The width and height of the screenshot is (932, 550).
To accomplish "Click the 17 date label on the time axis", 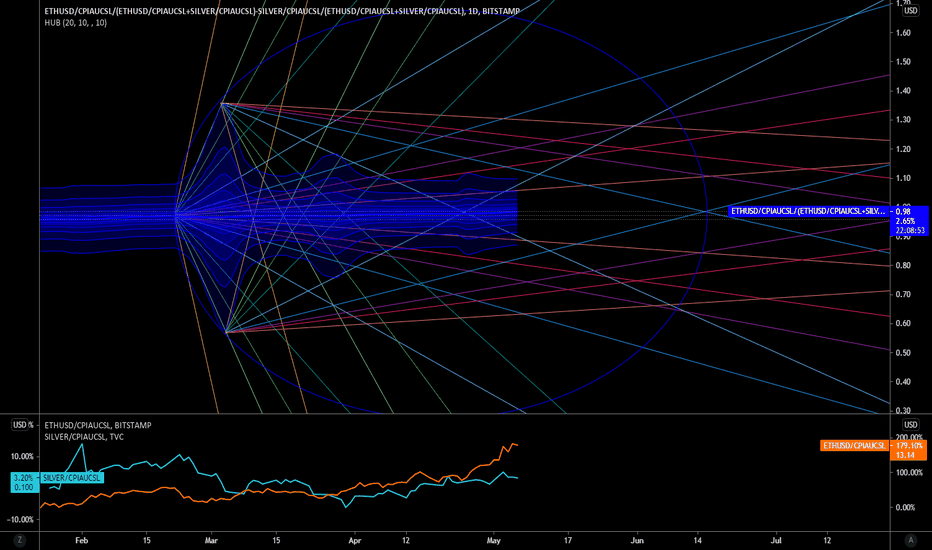I will tap(568, 540).
